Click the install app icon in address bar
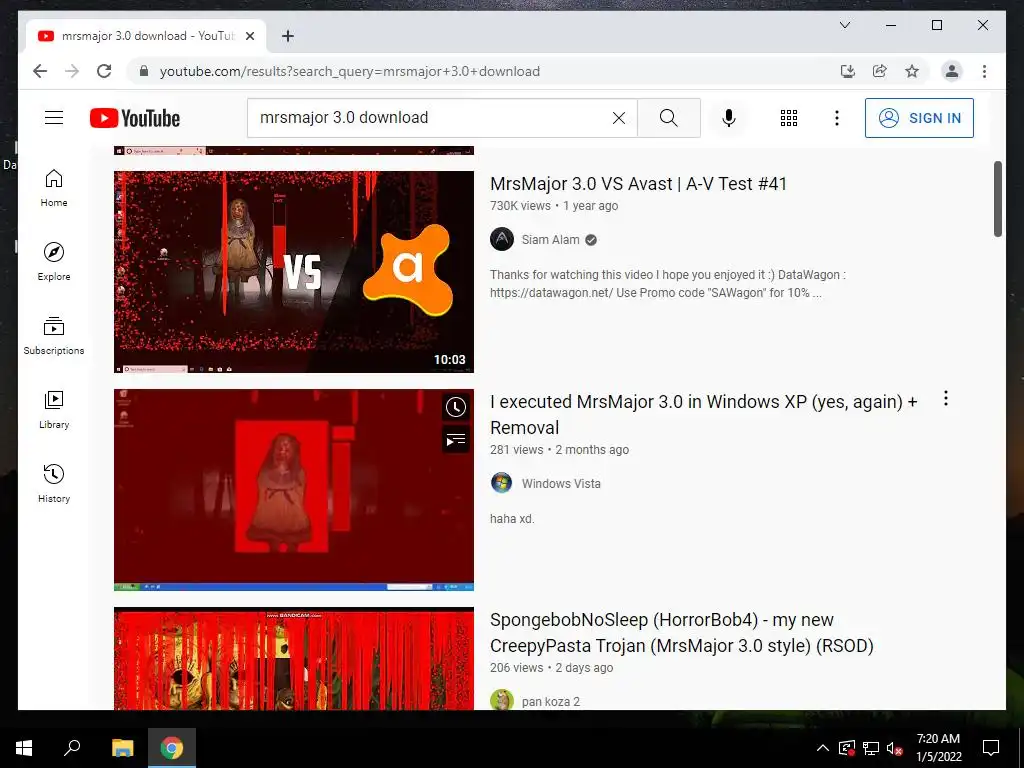 848,71
